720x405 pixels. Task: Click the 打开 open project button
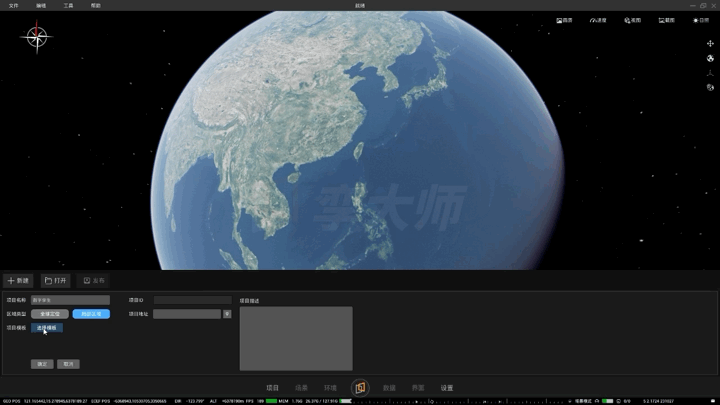(x=56, y=281)
